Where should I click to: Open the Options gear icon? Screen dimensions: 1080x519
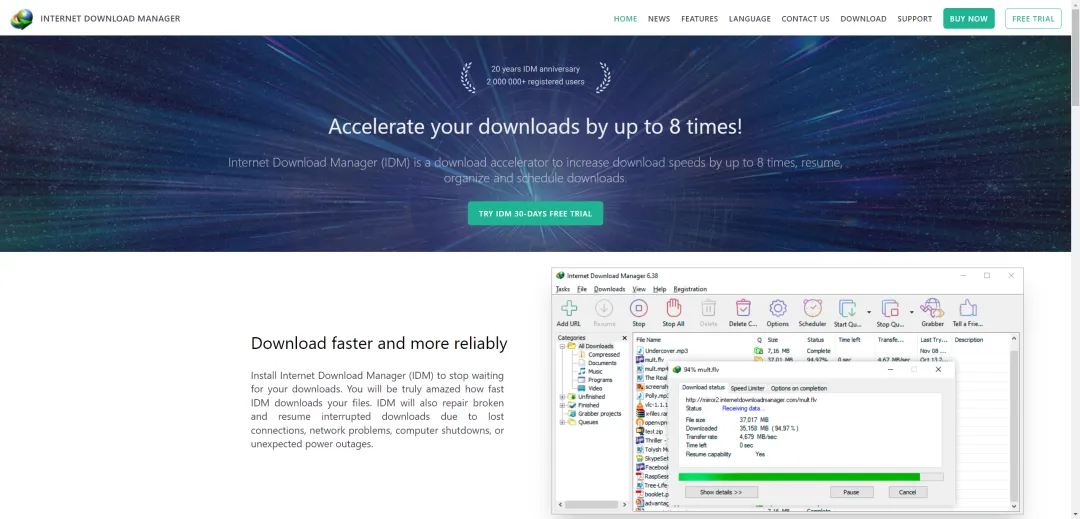(x=777, y=309)
